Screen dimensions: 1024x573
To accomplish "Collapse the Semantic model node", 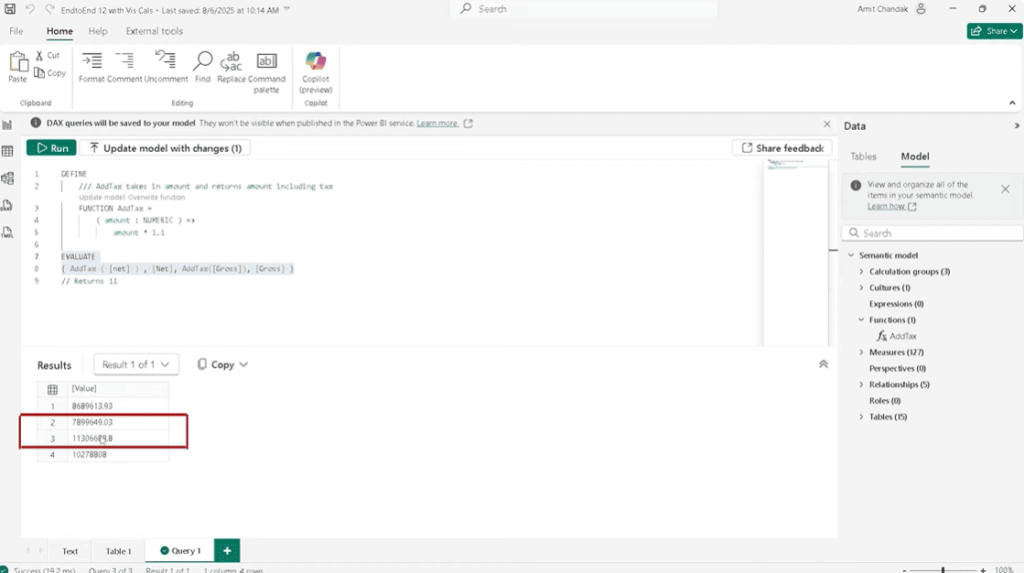I will [851, 255].
